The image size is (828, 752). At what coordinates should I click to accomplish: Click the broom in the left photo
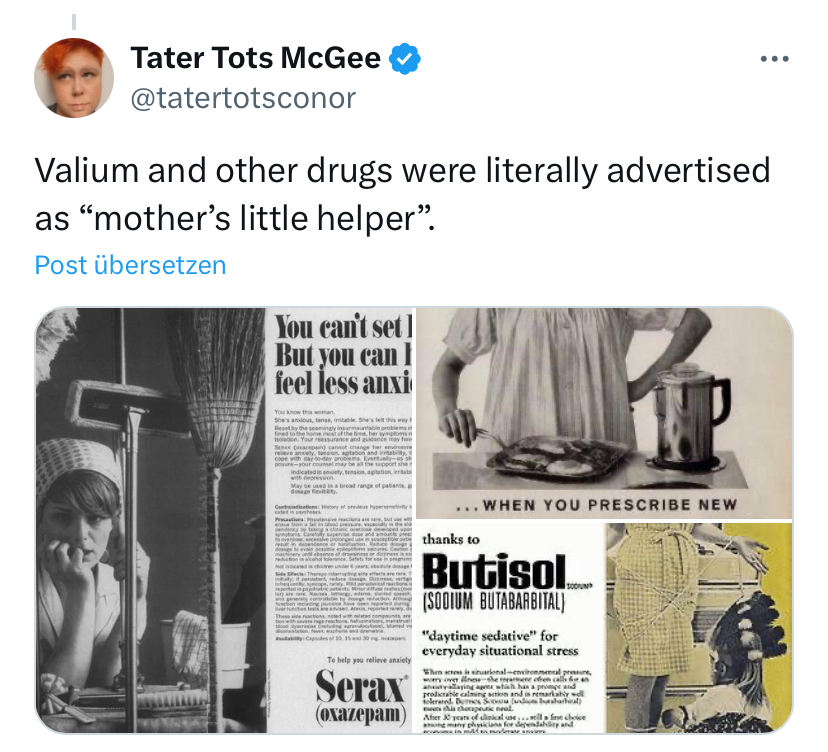pyautogui.click(x=219, y=475)
